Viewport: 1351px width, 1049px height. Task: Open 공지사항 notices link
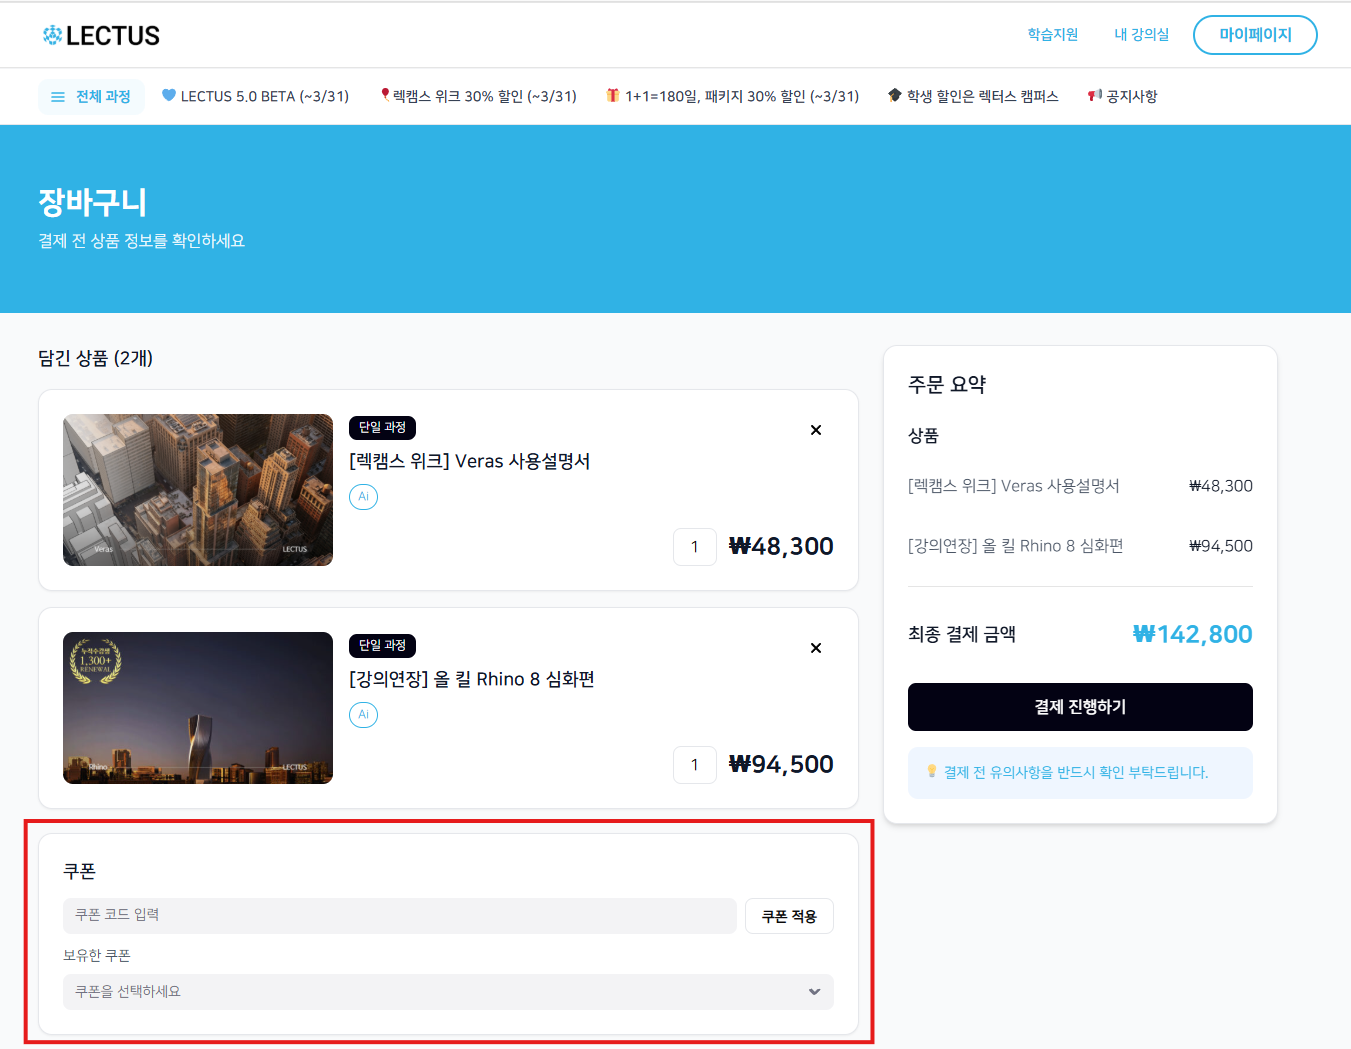point(1122,97)
